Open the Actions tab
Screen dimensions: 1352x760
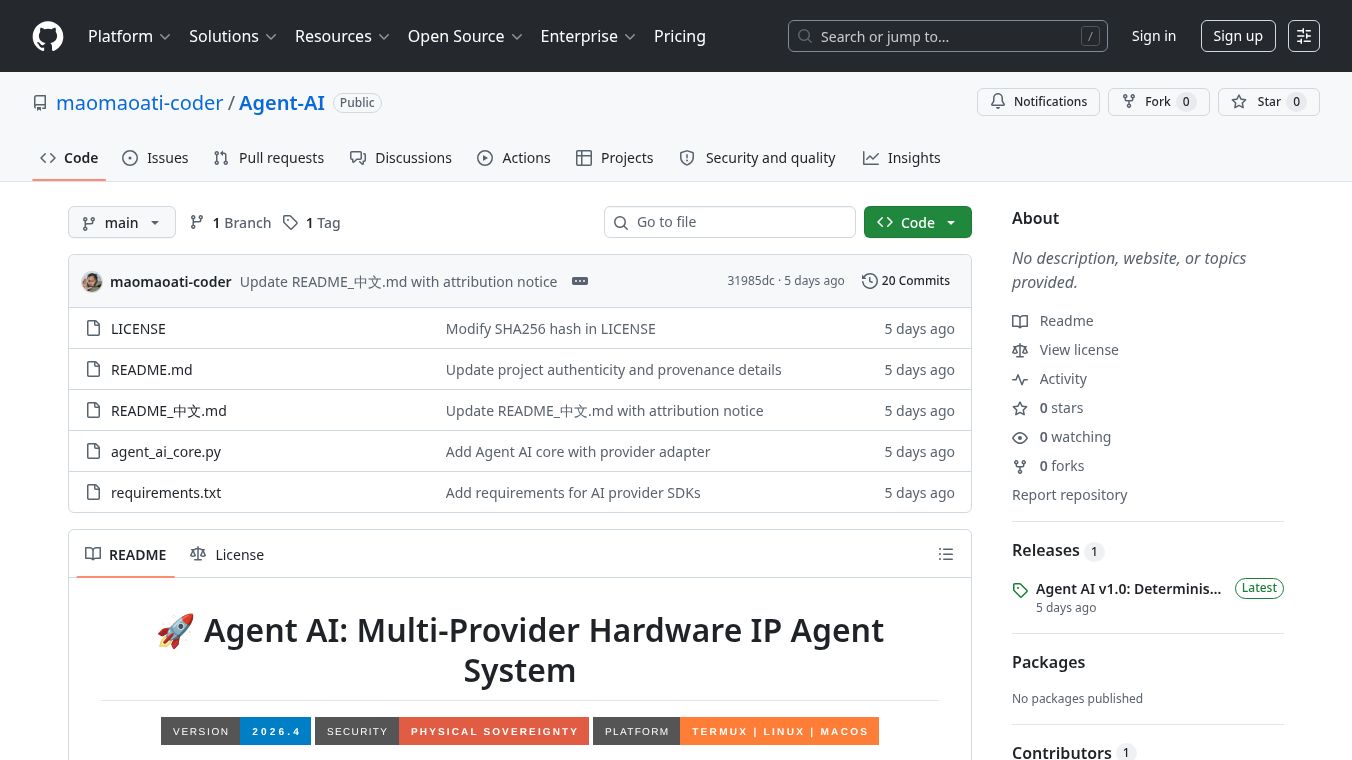pos(514,158)
